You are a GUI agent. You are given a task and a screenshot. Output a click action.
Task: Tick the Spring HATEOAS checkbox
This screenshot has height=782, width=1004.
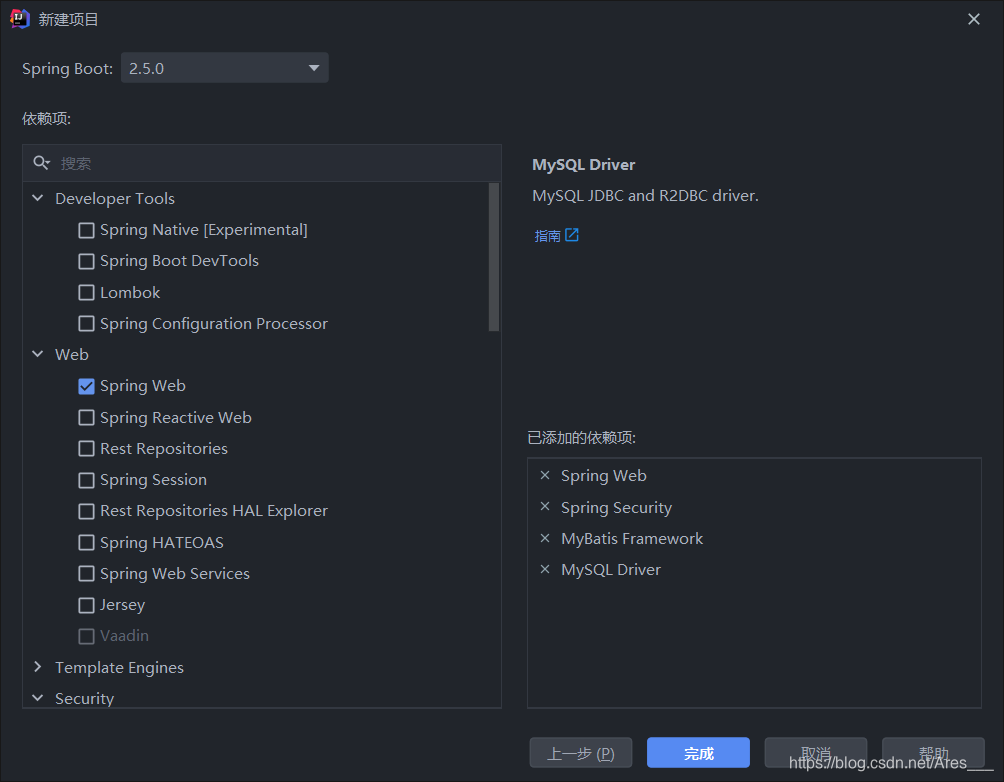pyautogui.click(x=86, y=542)
